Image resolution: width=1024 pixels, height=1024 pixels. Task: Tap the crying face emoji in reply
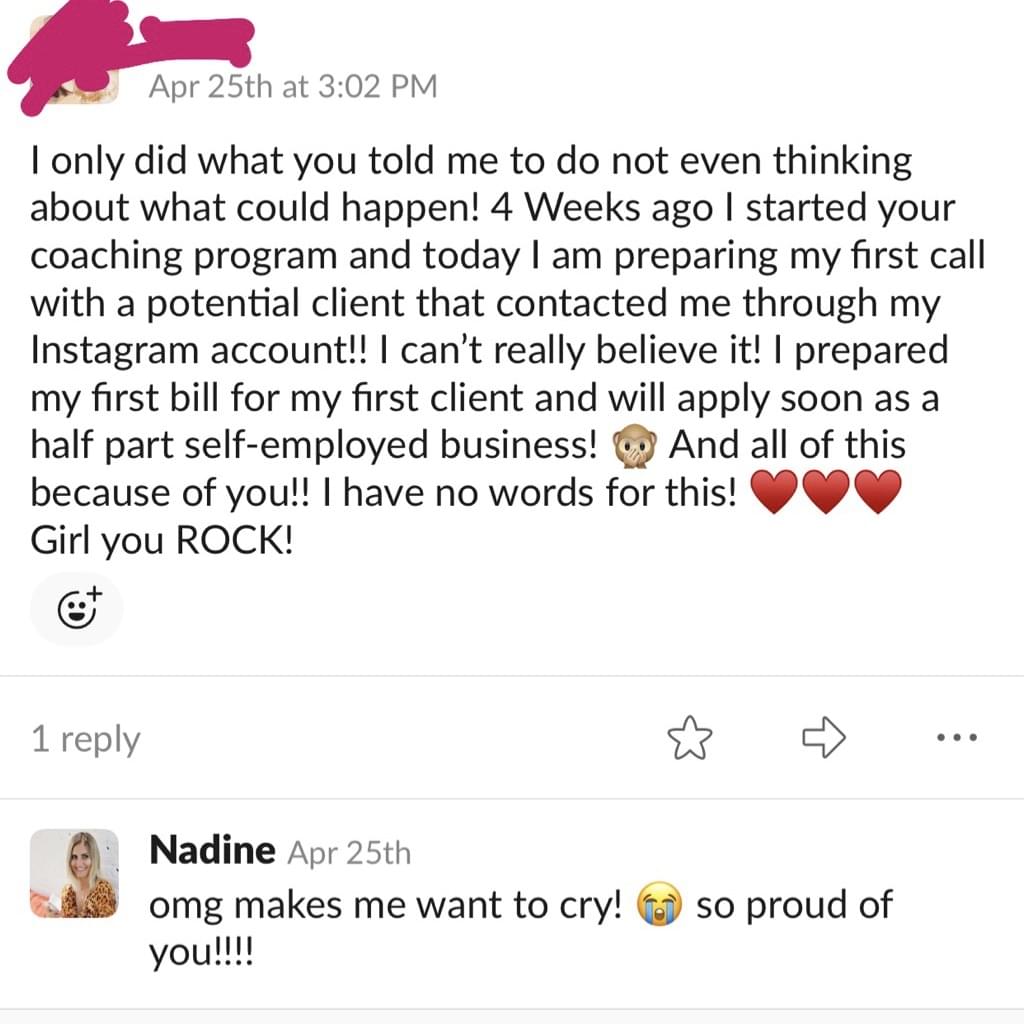659,904
